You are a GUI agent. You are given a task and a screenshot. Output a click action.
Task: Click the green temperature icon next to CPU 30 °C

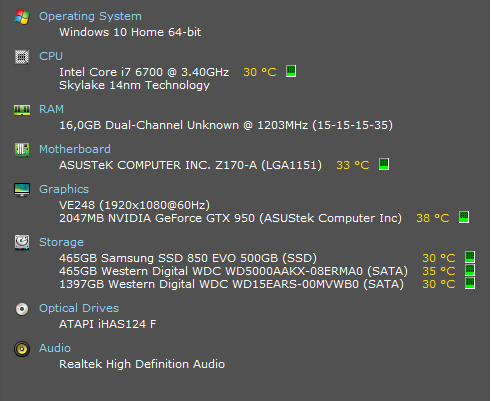(291, 71)
